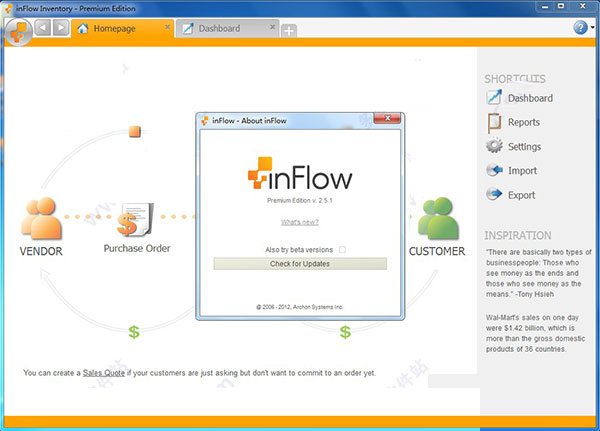Image resolution: width=600 pixels, height=431 pixels.
Task: Click the orange product box icon
Action: [135, 132]
